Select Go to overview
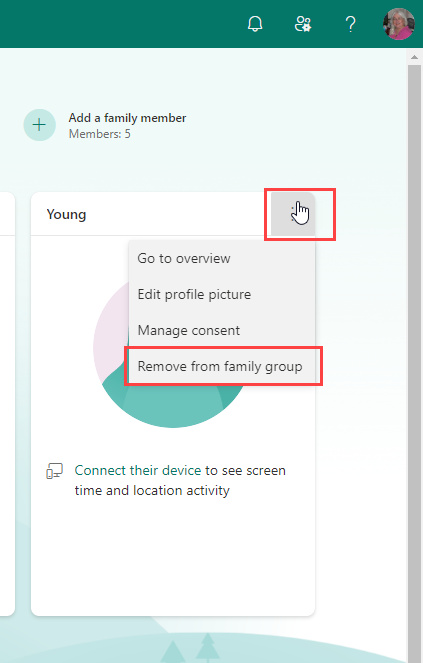Viewport: 423px width, 663px height. pos(184,258)
